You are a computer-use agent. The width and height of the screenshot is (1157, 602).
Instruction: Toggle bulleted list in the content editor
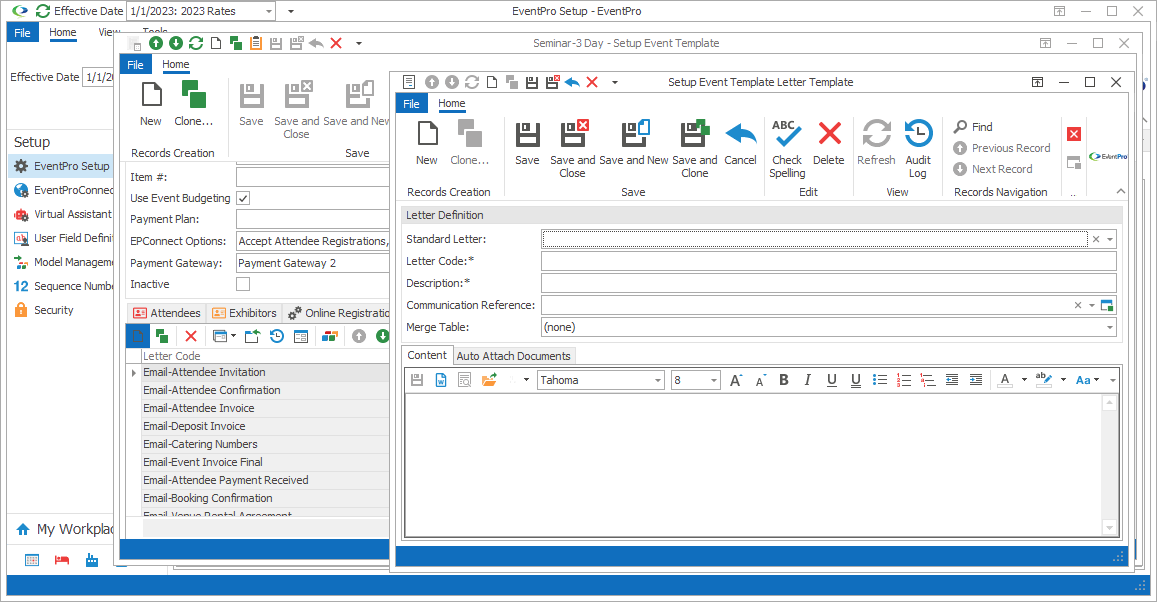click(880, 380)
